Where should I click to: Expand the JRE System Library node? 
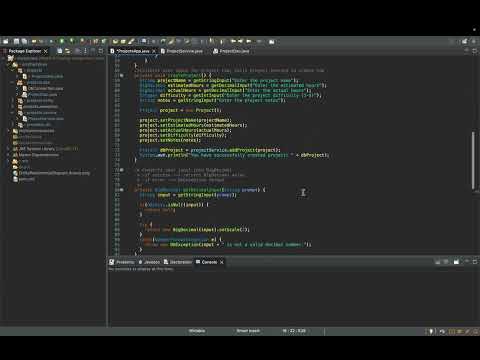tap(9, 149)
